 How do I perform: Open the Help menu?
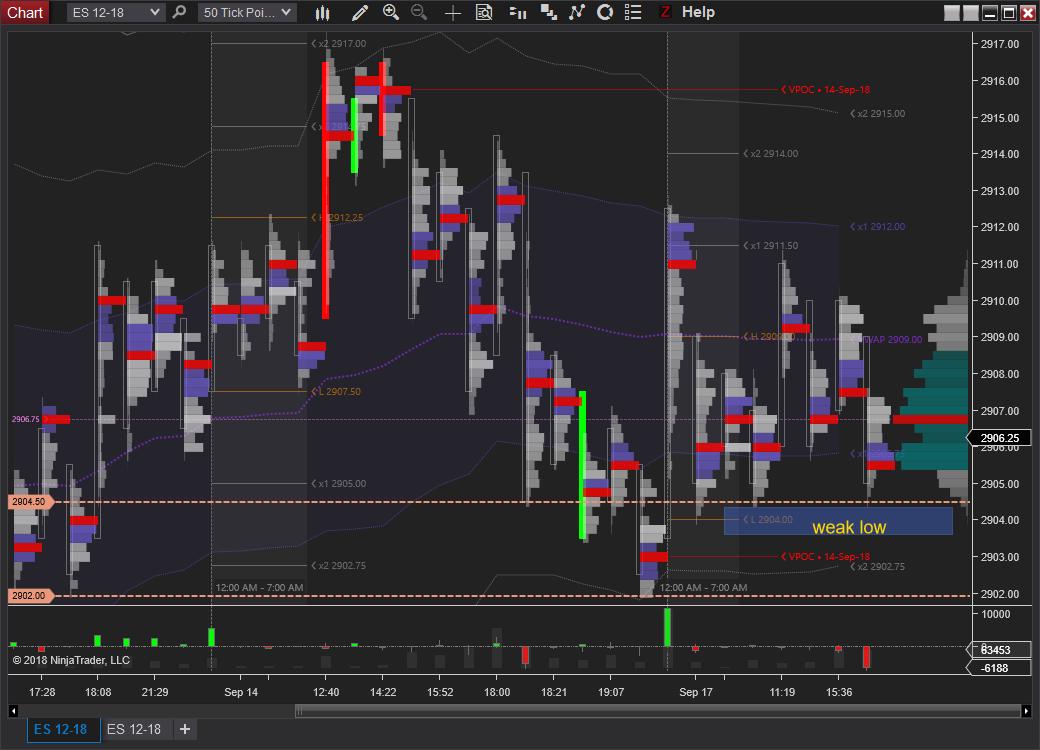coord(698,12)
